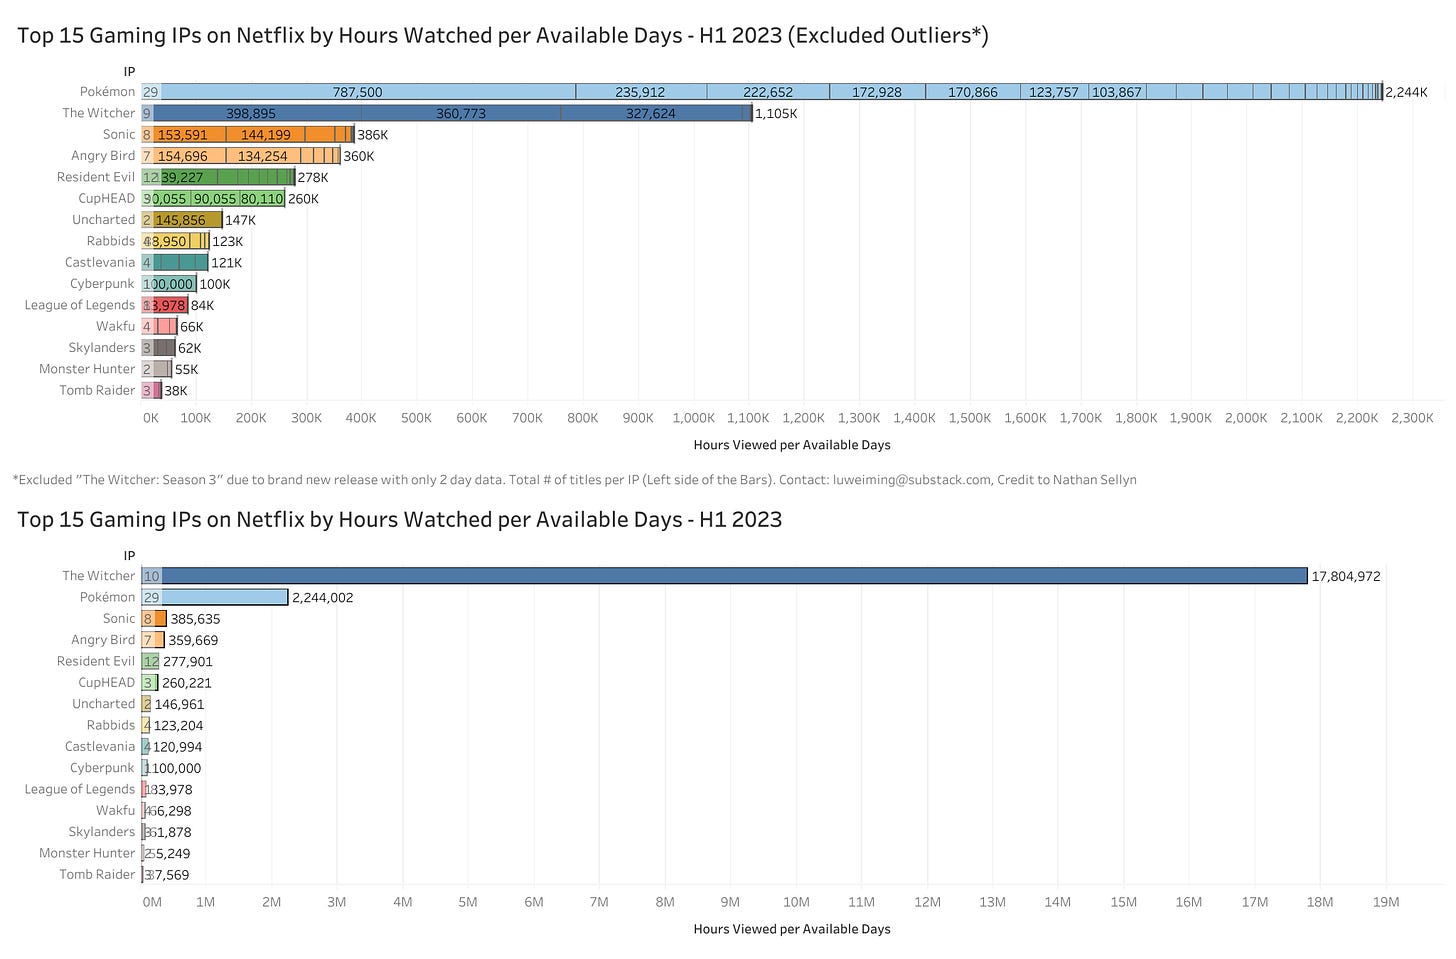1456x959 pixels.
Task: Select the 360K Angry Bird total
Action: click(x=358, y=156)
